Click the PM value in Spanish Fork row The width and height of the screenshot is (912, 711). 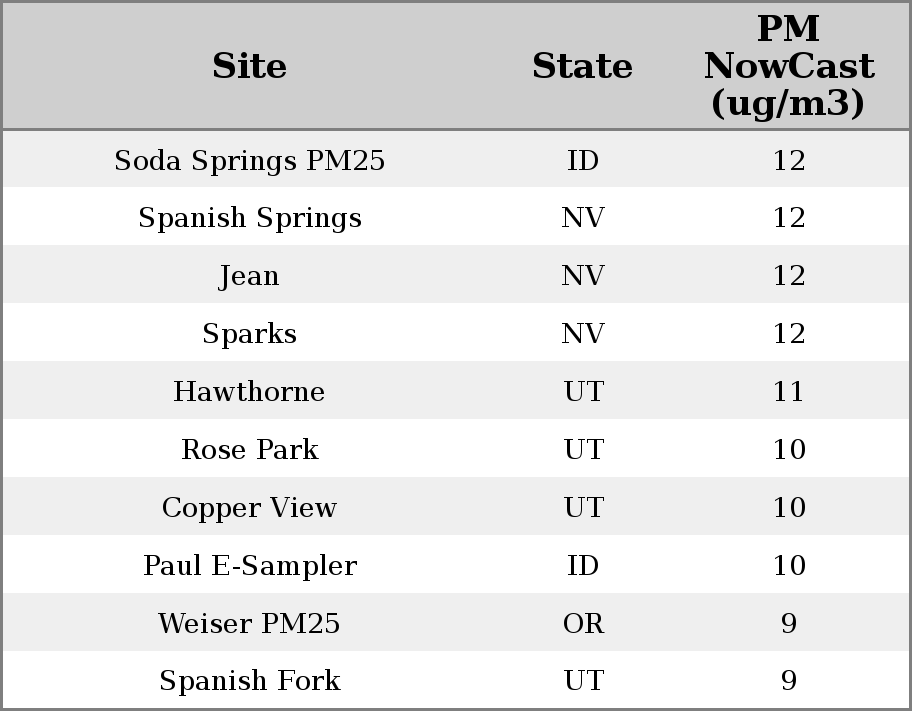[x=788, y=681]
